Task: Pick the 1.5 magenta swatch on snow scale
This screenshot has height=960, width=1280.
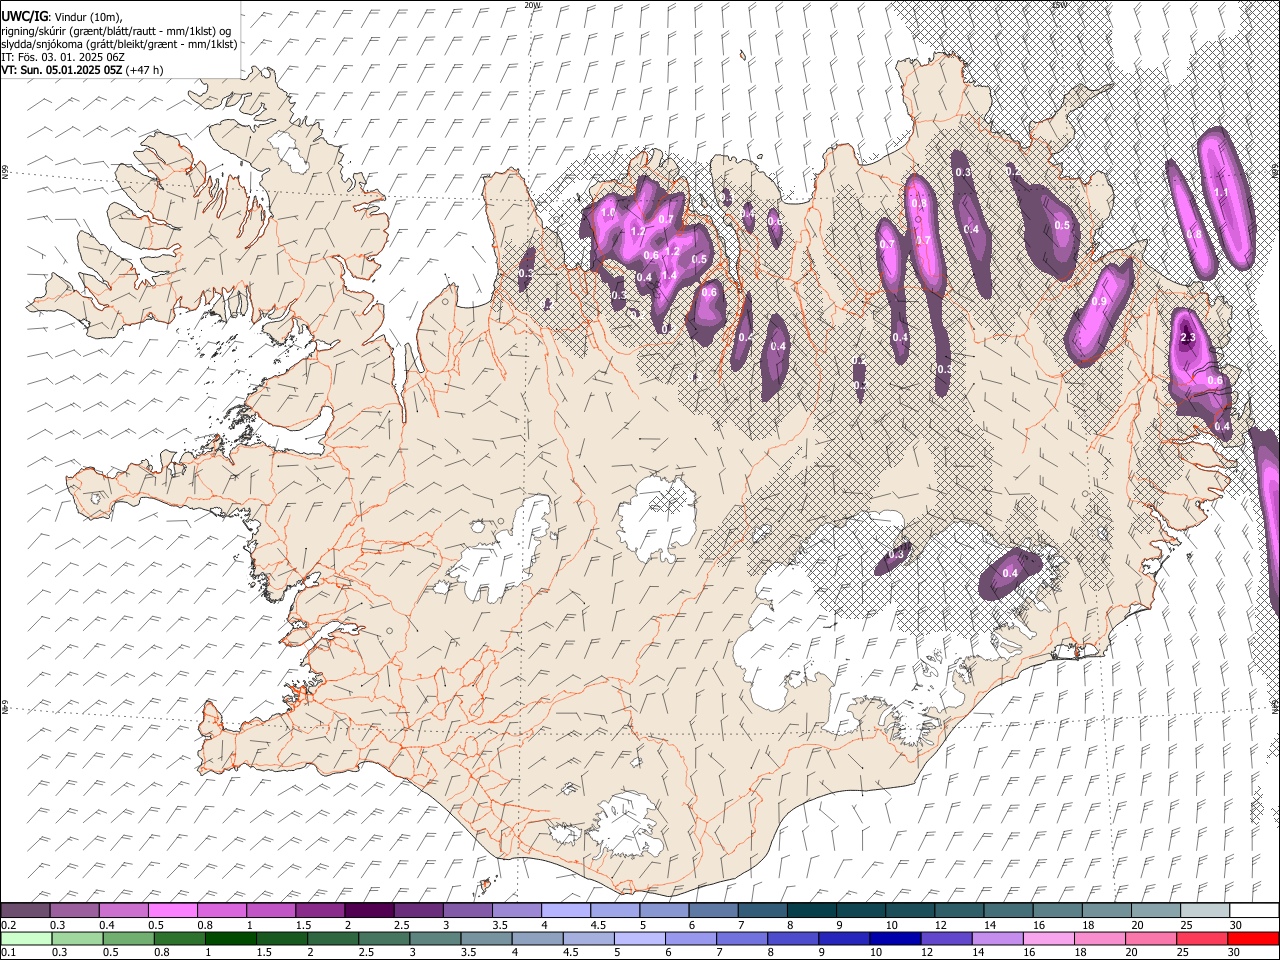Action: (x=320, y=910)
